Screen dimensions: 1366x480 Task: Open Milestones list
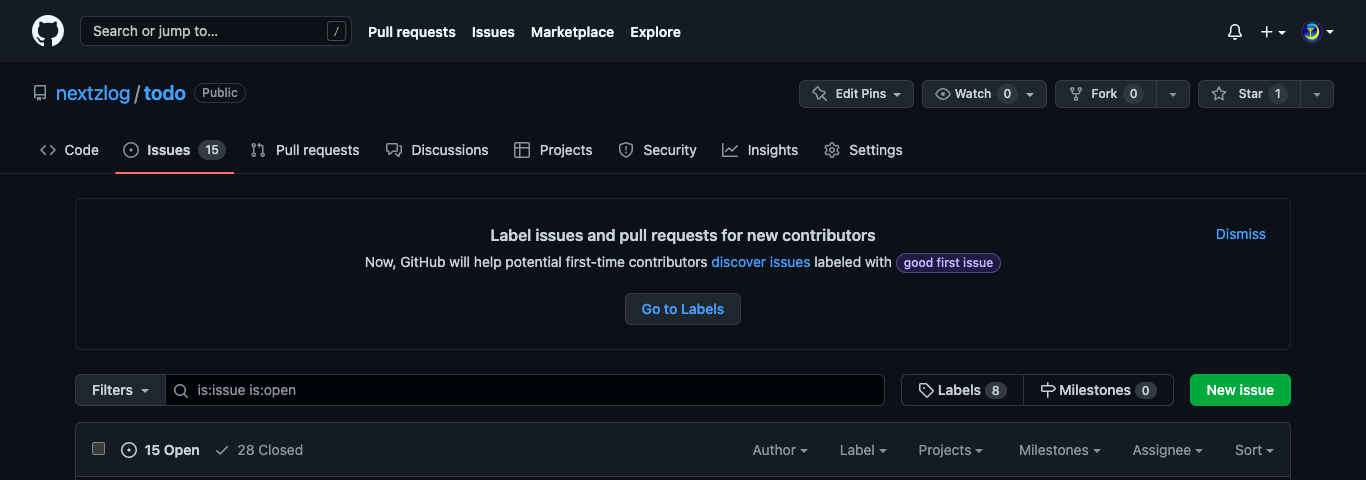1098,390
